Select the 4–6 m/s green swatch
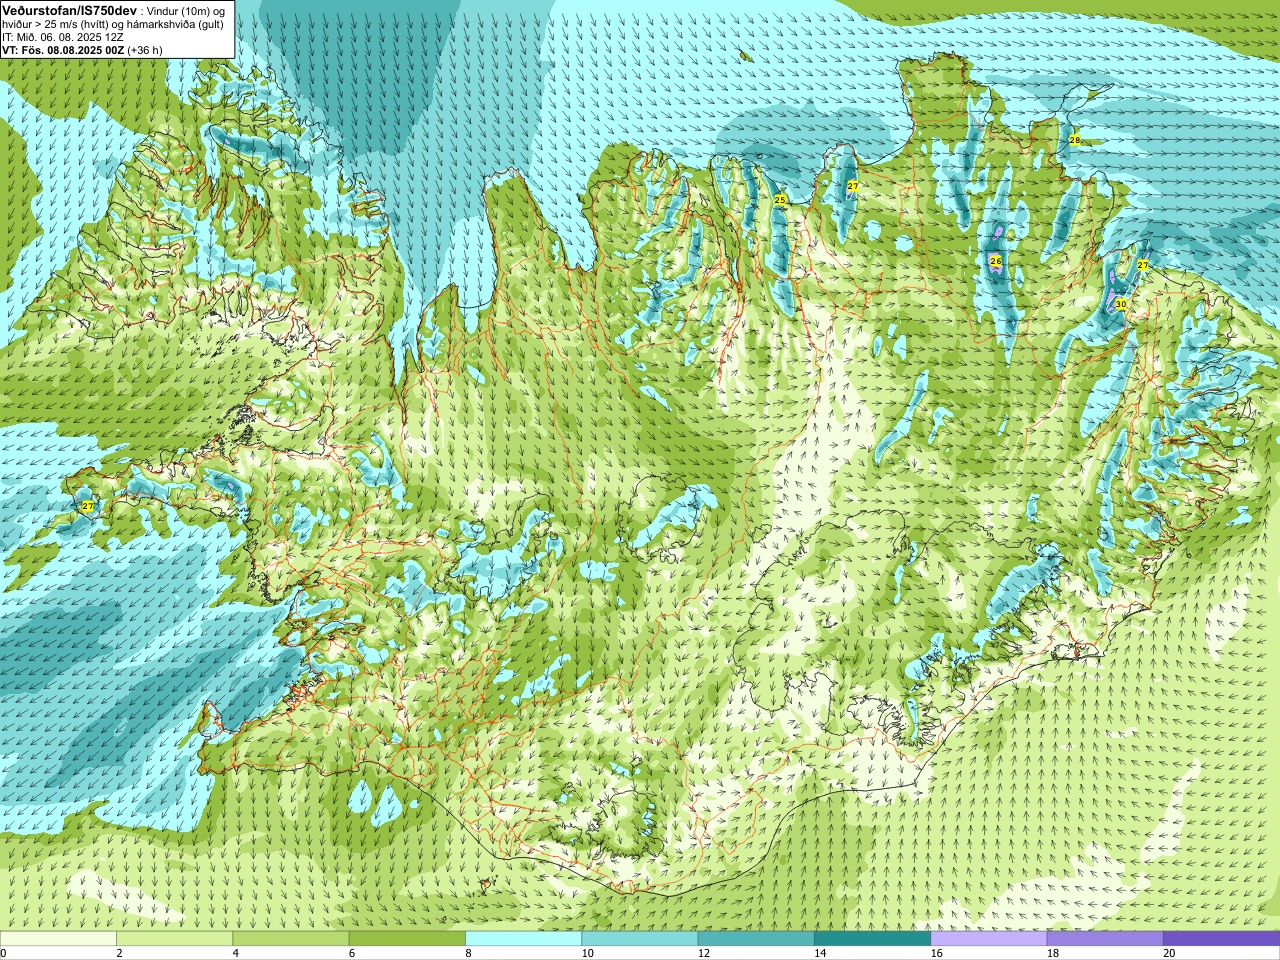The width and height of the screenshot is (1280, 960). point(291,939)
